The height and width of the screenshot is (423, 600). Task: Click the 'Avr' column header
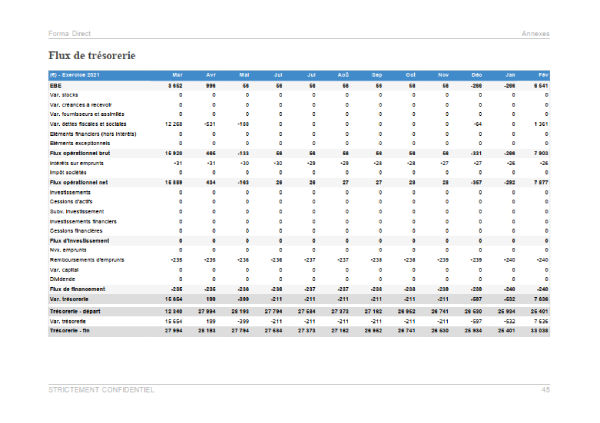pyautogui.click(x=212, y=75)
